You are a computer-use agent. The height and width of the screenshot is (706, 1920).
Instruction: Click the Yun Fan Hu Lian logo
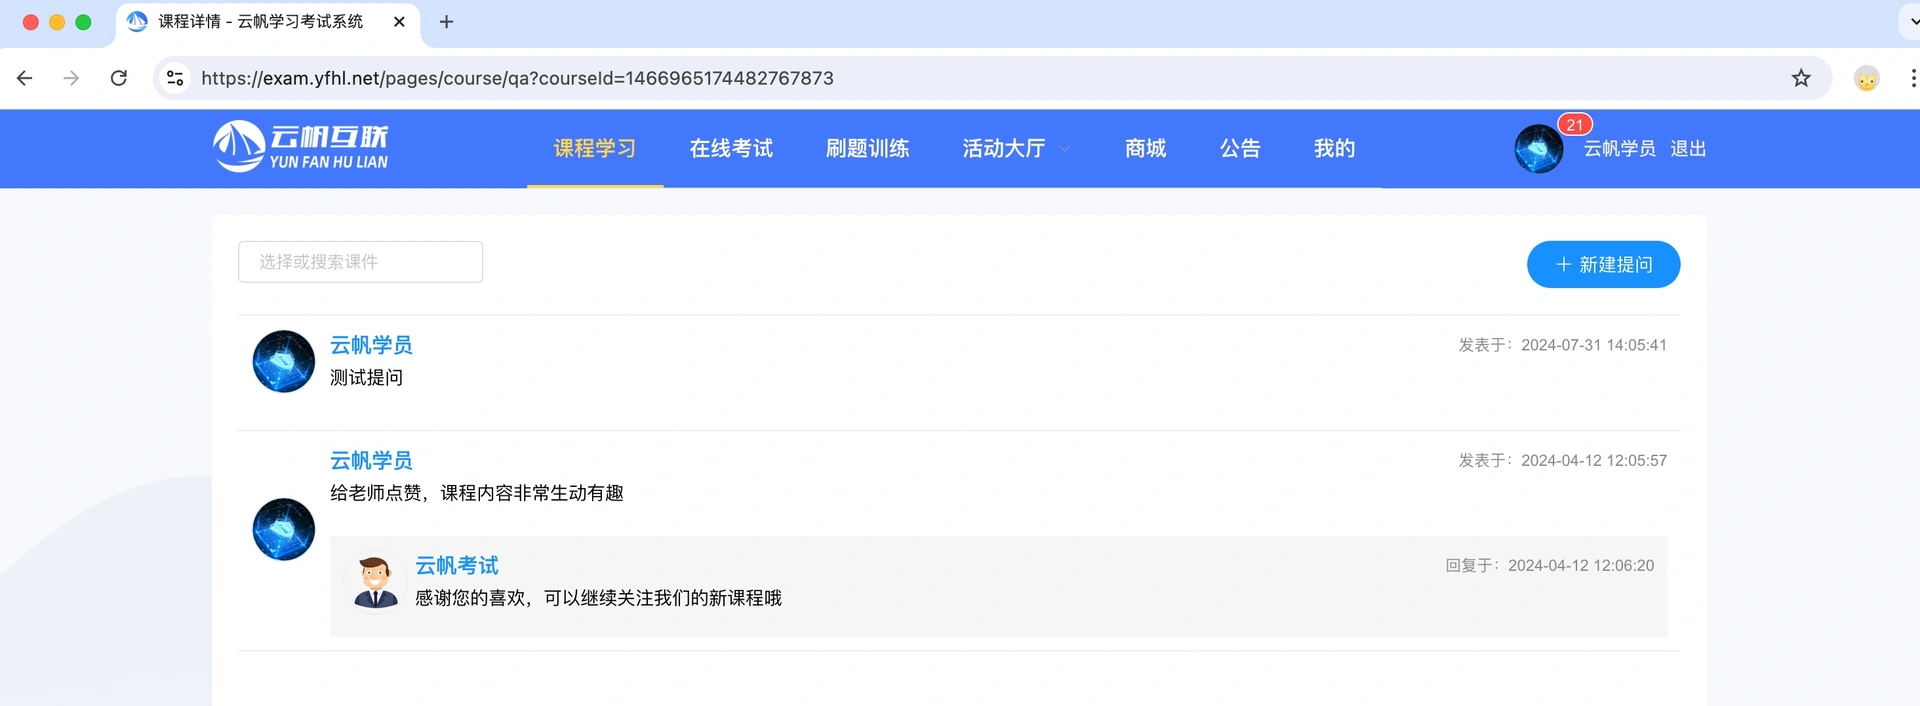300,147
